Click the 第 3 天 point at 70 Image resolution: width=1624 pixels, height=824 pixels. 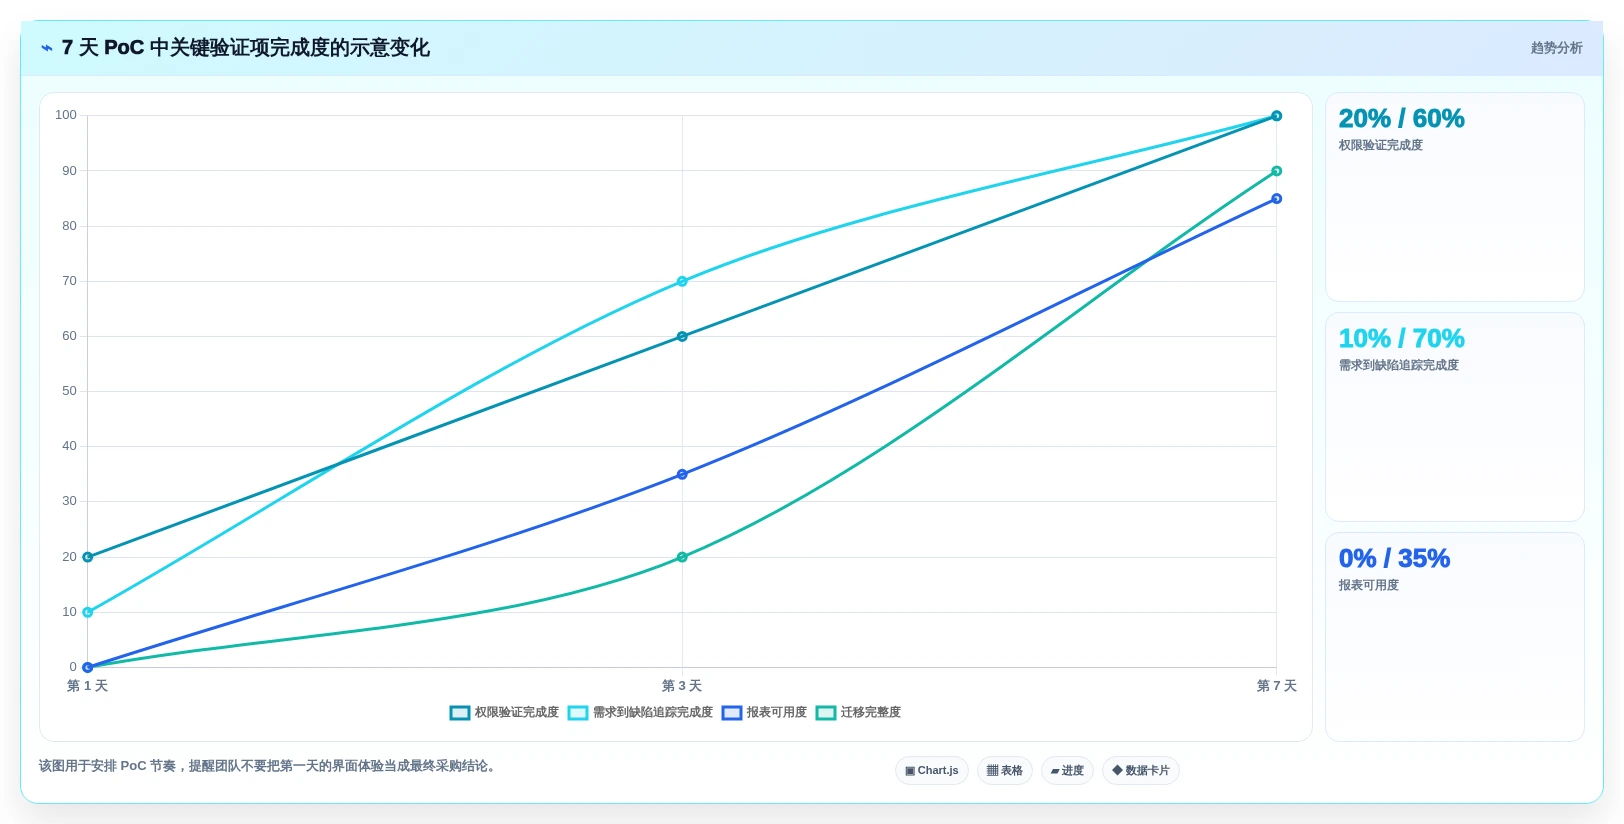pos(682,282)
